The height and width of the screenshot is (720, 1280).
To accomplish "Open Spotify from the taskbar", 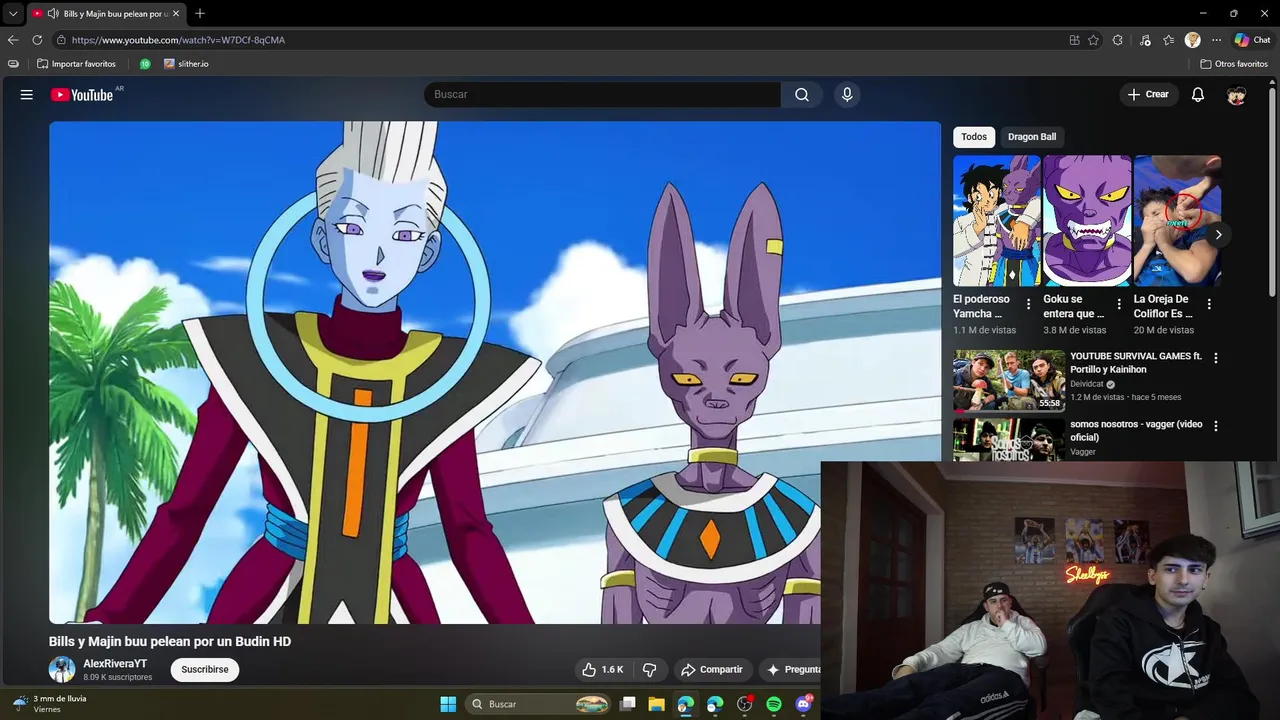I will coord(774,704).
